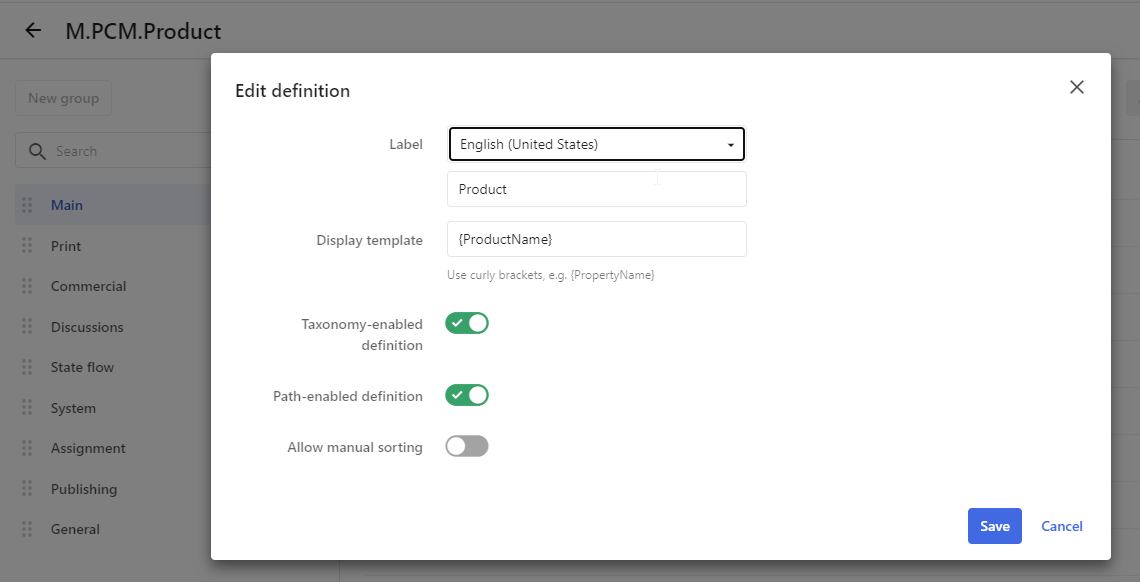This screenshot has height=582, width=1140.
Task: Click the Save button
Action: pyautogui.click(x=994, y=526)
